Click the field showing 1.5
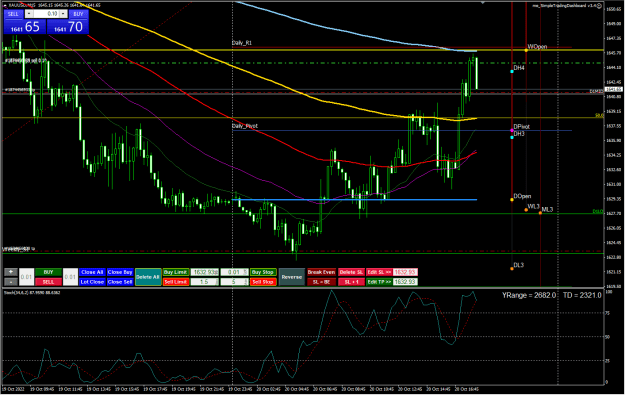Image resolution: width=625 pixels, height=395 pixels. coord(204,282)
